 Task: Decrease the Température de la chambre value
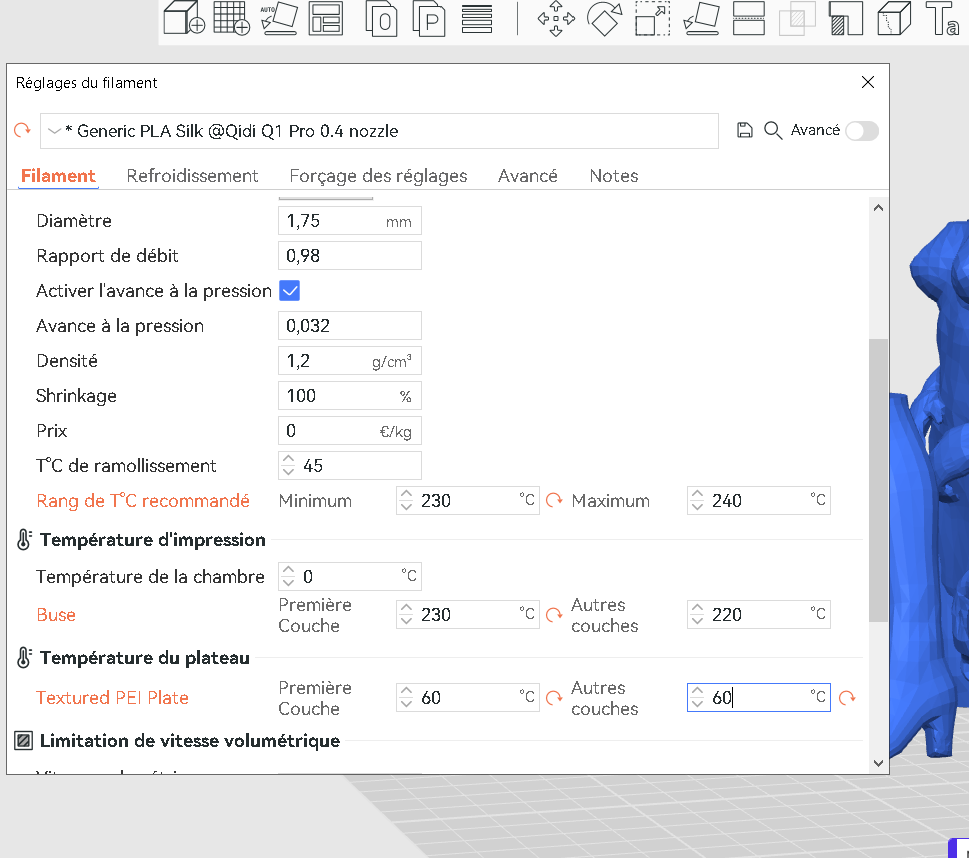click(288, 582)
